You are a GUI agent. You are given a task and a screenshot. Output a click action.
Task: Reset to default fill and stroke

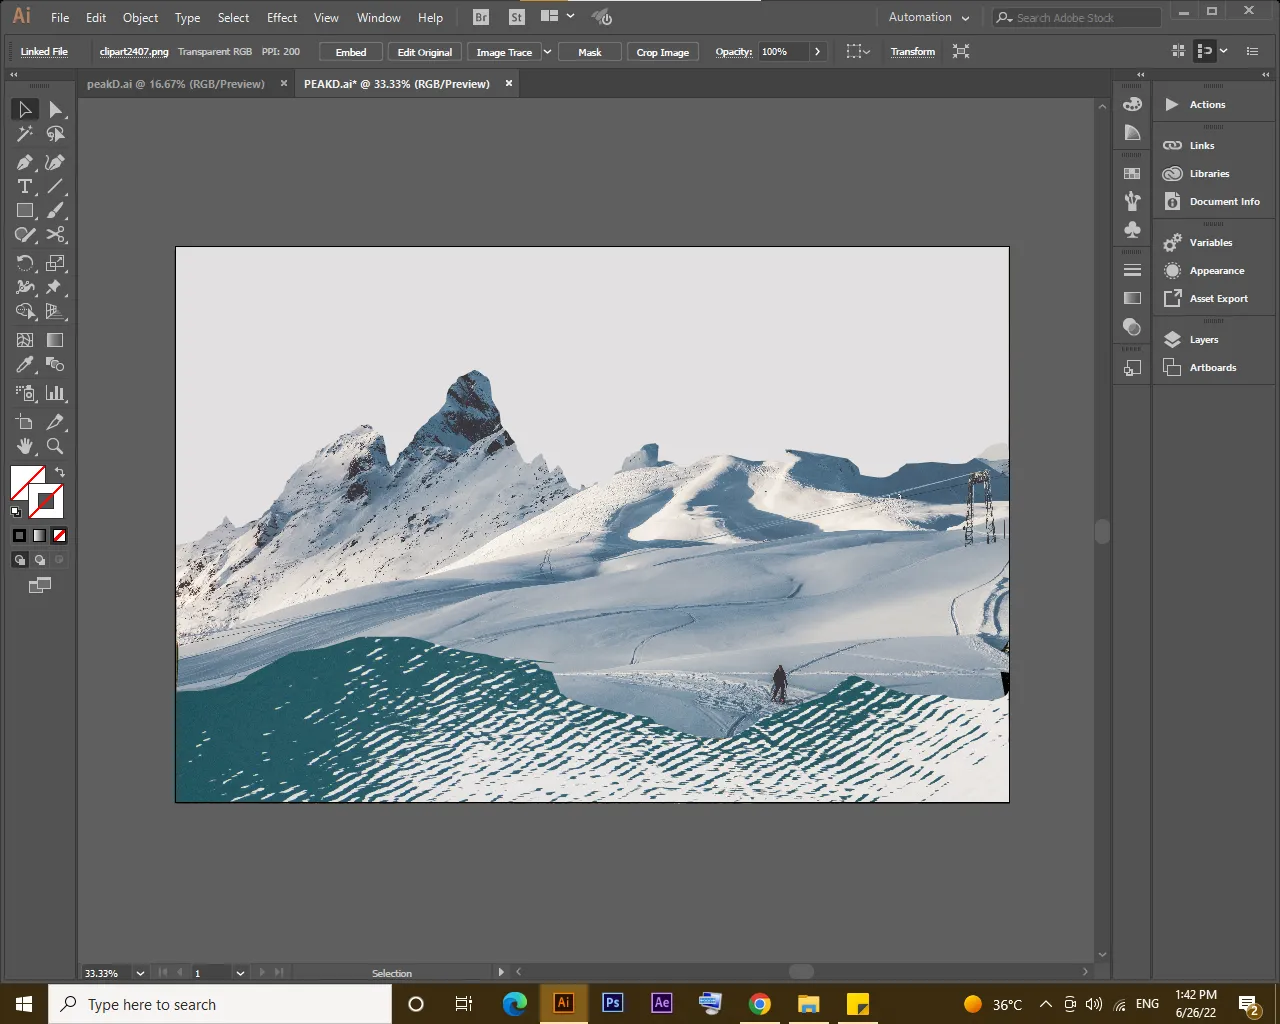coord(15,512)
